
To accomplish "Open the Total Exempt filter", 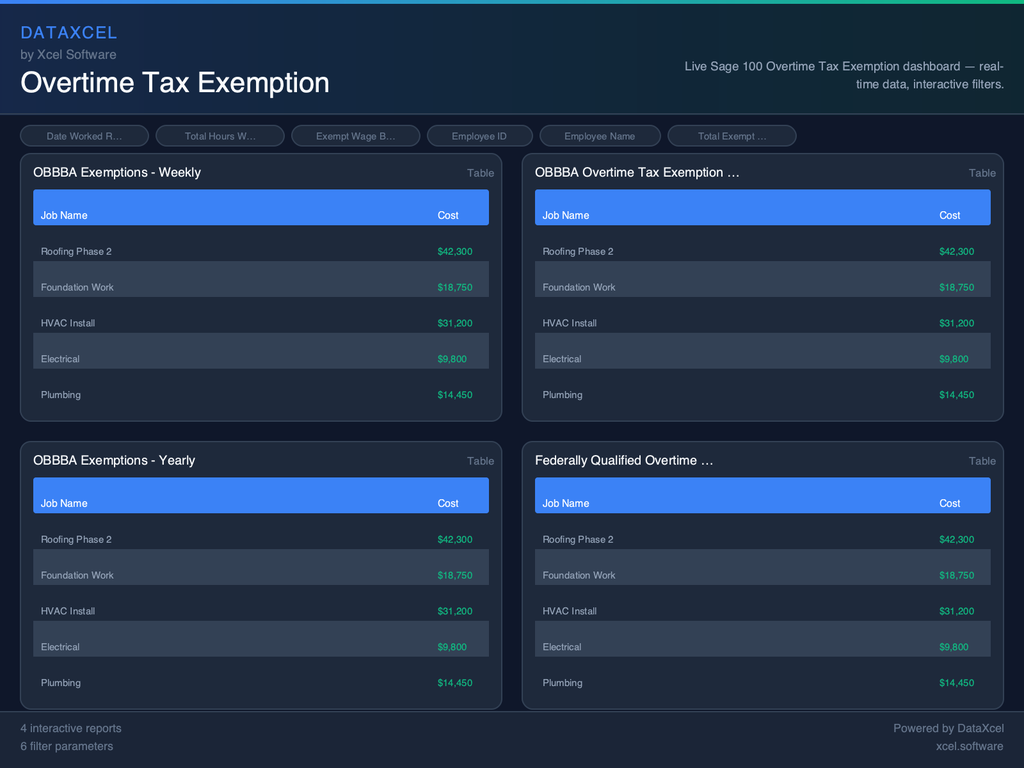I will pos(732,135).
